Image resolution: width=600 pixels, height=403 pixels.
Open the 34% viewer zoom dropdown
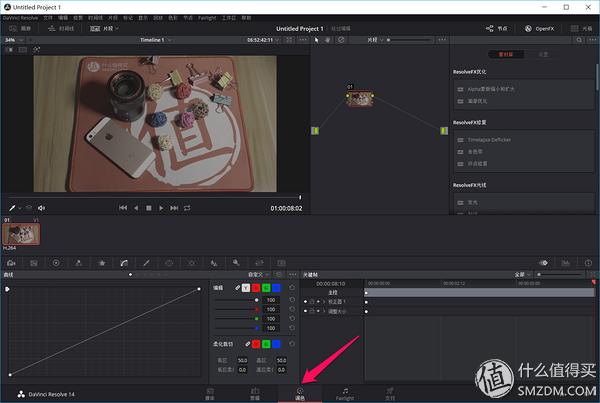click(12, 40)
